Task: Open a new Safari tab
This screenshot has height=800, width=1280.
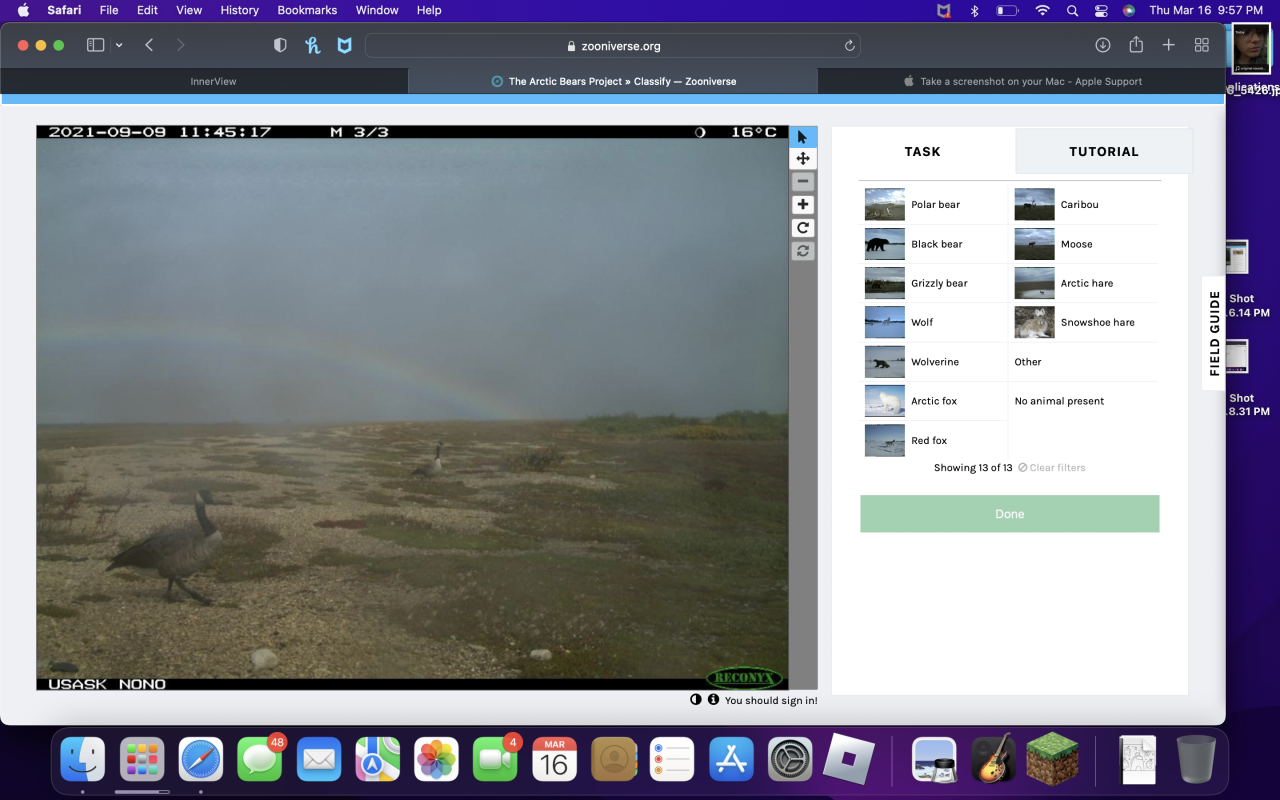Action: click(1168, 45)
